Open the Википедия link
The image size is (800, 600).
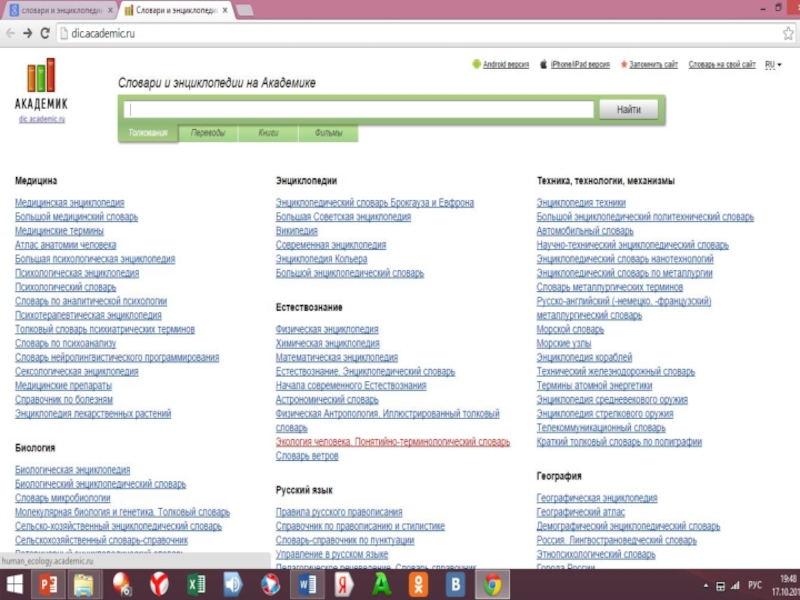point(296,231)
